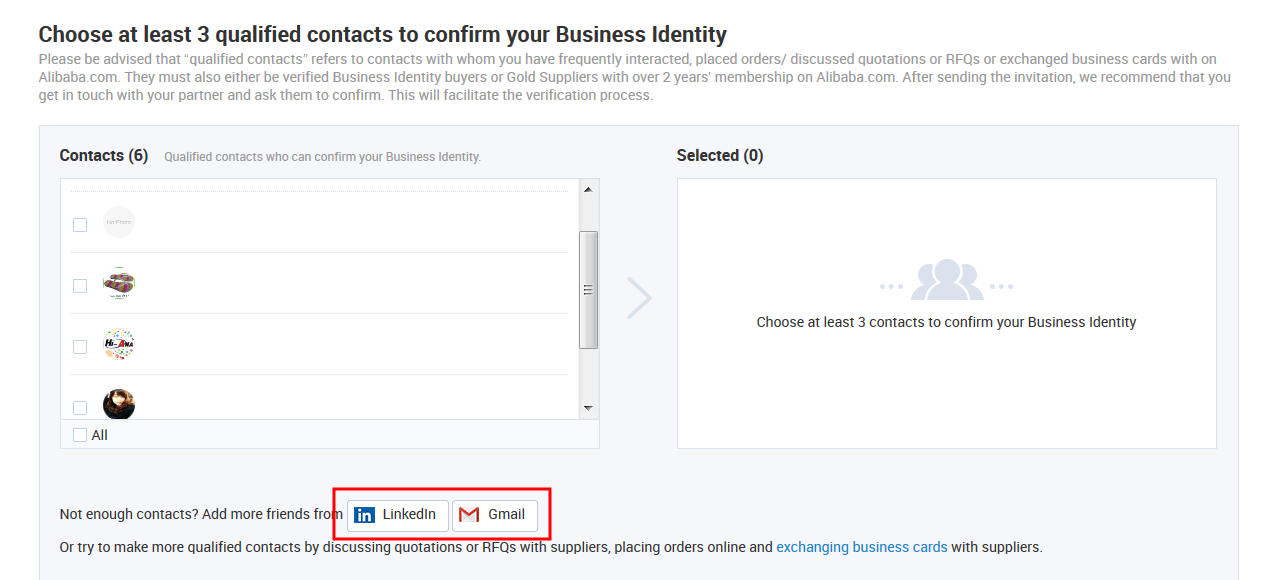Click the LinkedIn logo icon
Viewport: 1282px width, 580px height.
pos(365,515)
